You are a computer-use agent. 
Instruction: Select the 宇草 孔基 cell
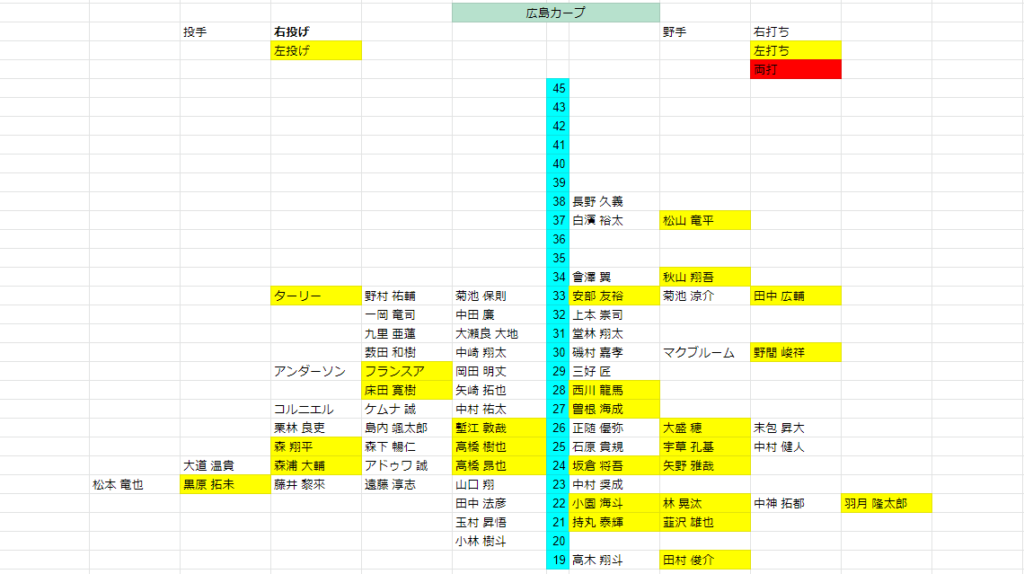(x=705, y=447)
